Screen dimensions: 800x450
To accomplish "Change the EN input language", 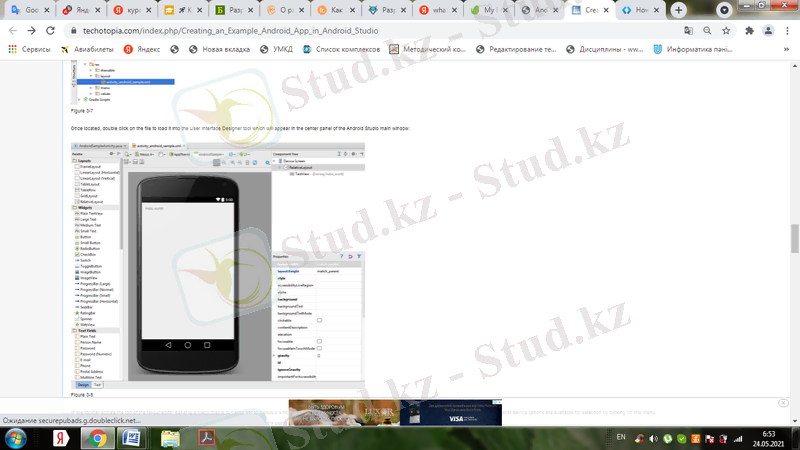I will coord(621,437).
